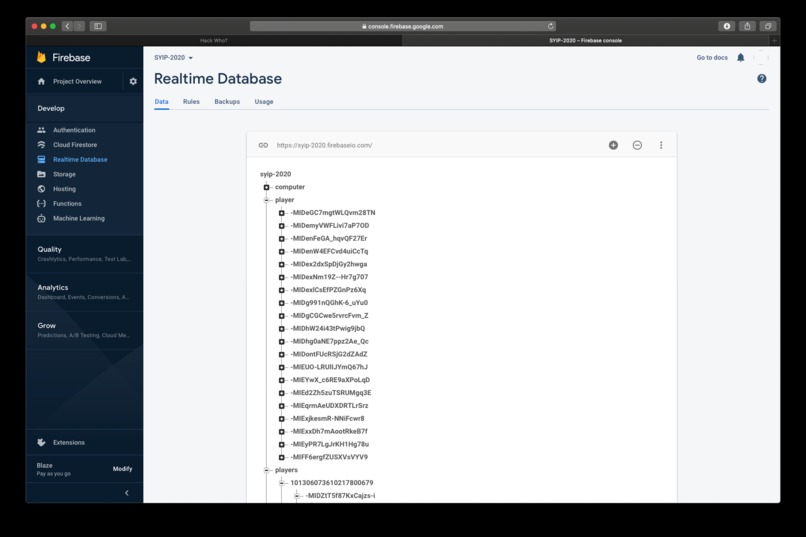806x537 pixels.
Task: Expand node -MIDenFeGA_hqvQF27Er
Action: (x=282, y=238)
